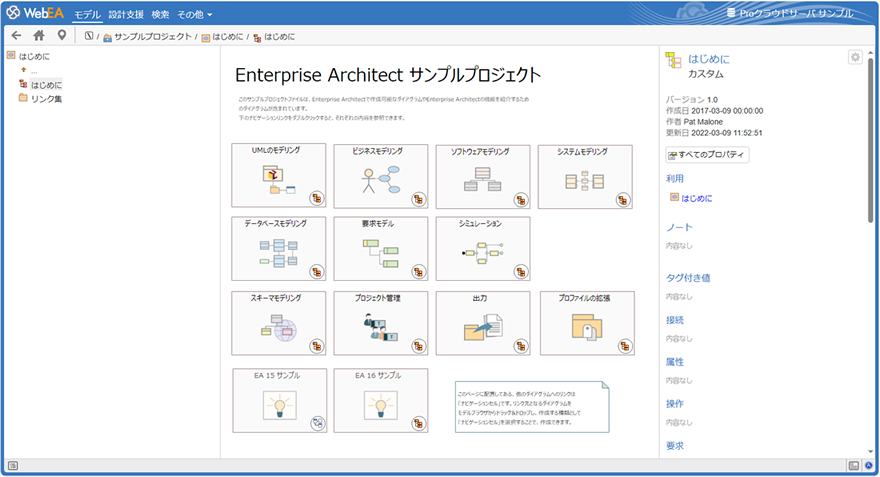
Task: Open the root model icon in breadcrumb
Action: click(x=89, y=36)
